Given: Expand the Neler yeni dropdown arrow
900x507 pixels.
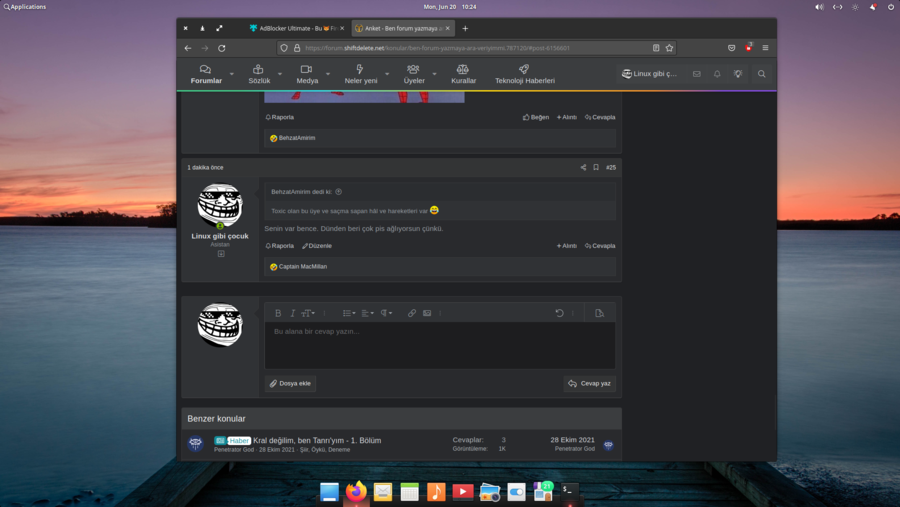Looking at the screenshot, I should (x=387, y=74).
